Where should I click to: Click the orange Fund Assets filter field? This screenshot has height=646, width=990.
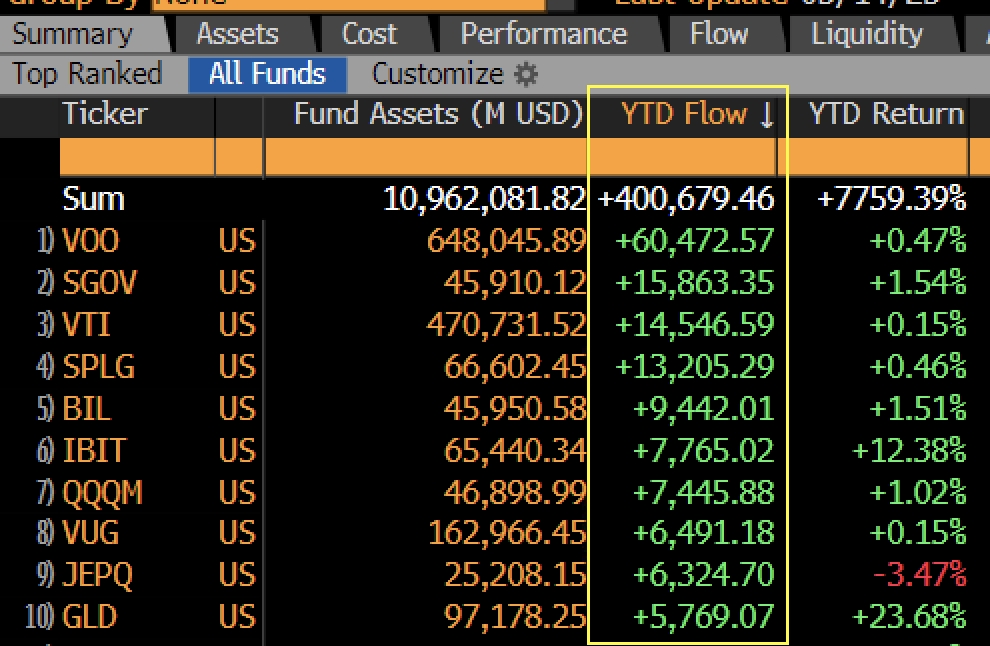426,156
